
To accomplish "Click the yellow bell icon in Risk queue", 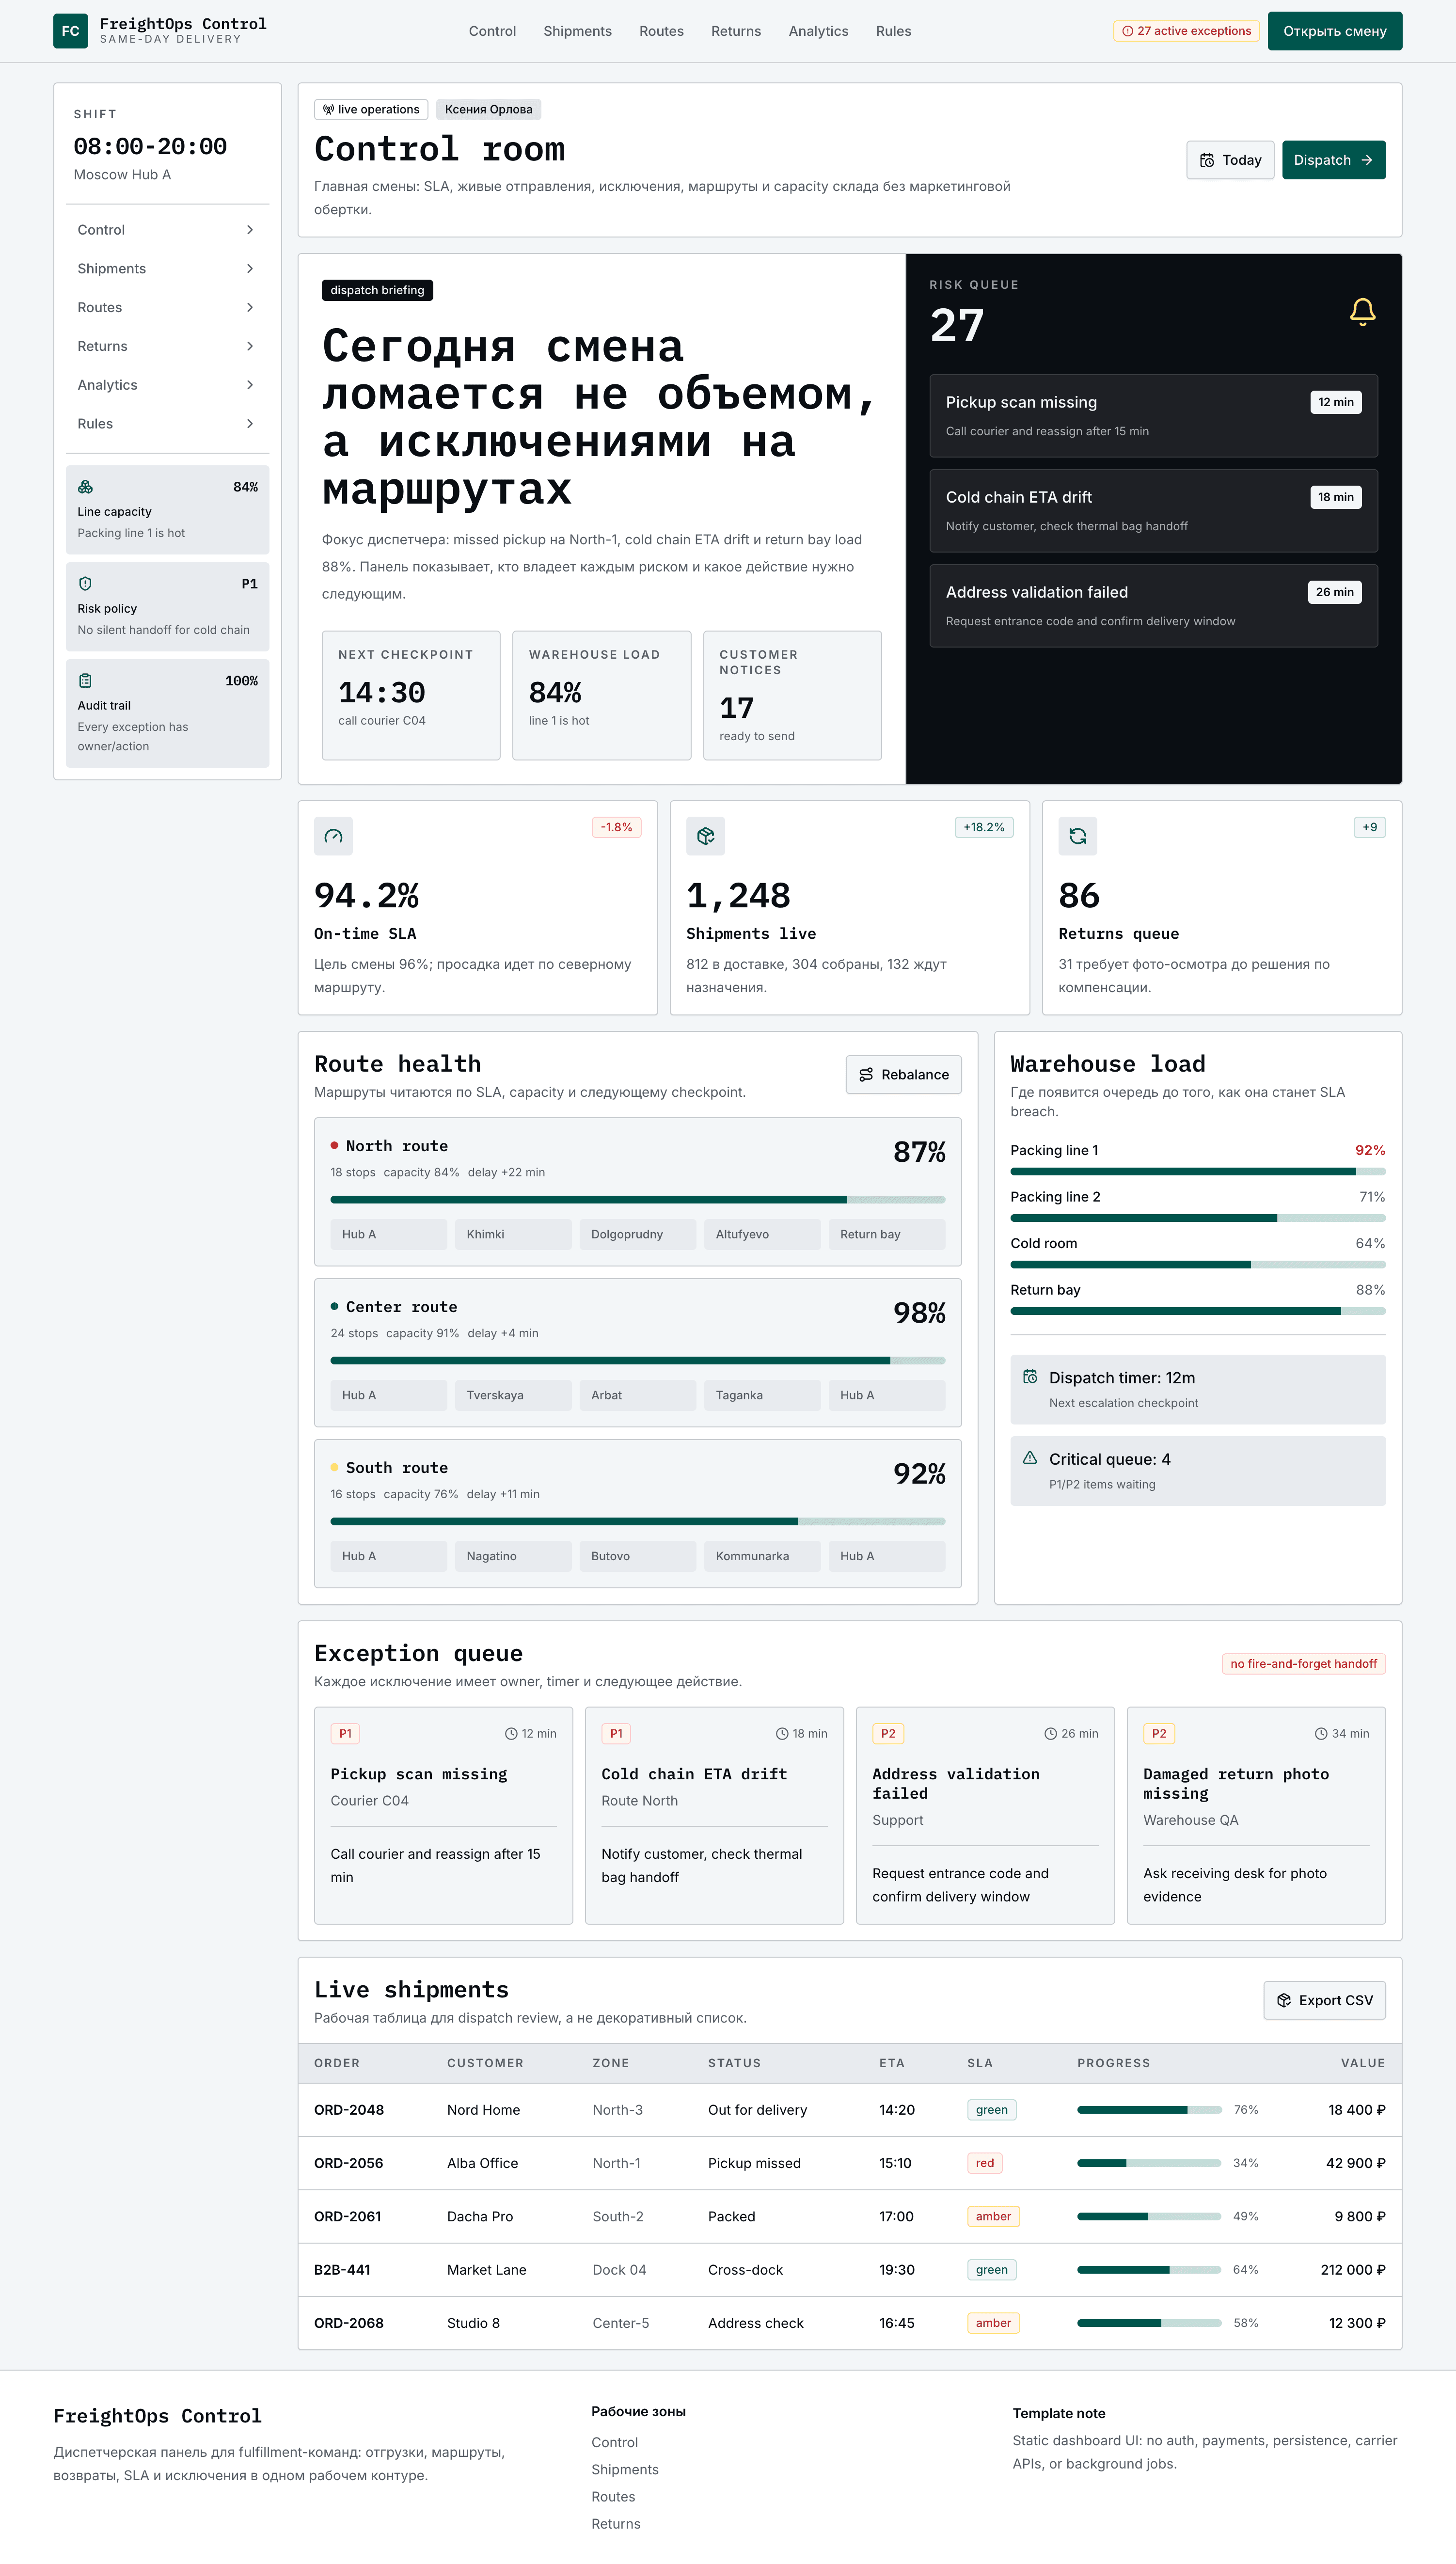I will [1362, 312].
